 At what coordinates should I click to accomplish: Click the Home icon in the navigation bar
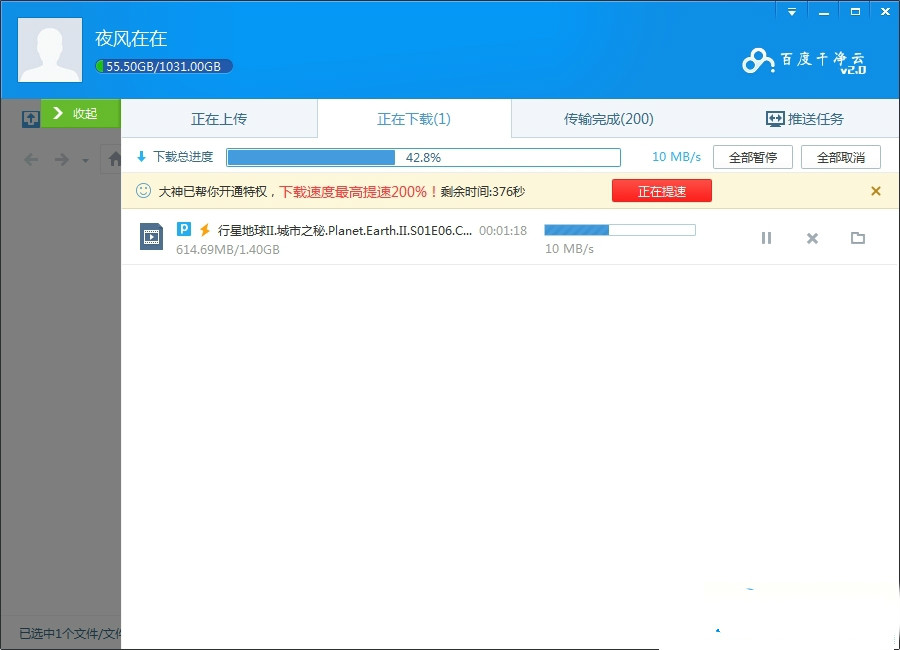tap(114, 158)
